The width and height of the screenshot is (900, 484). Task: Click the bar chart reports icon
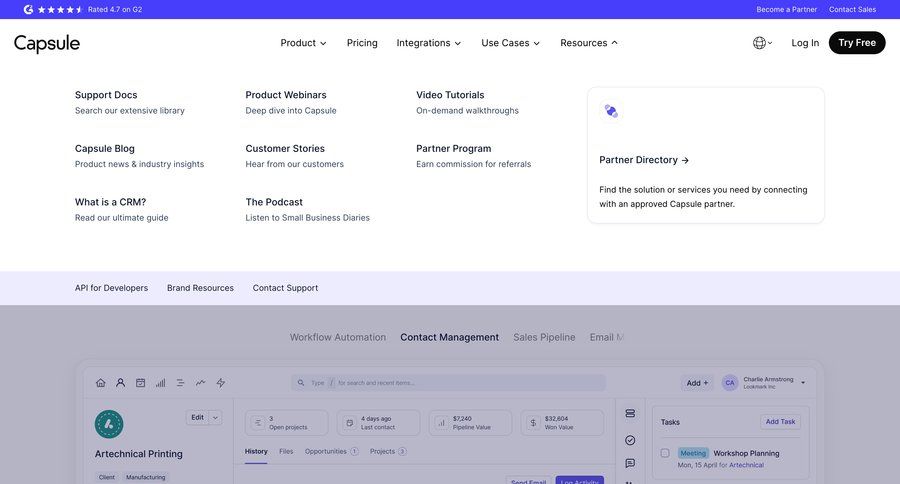point(160,383)
